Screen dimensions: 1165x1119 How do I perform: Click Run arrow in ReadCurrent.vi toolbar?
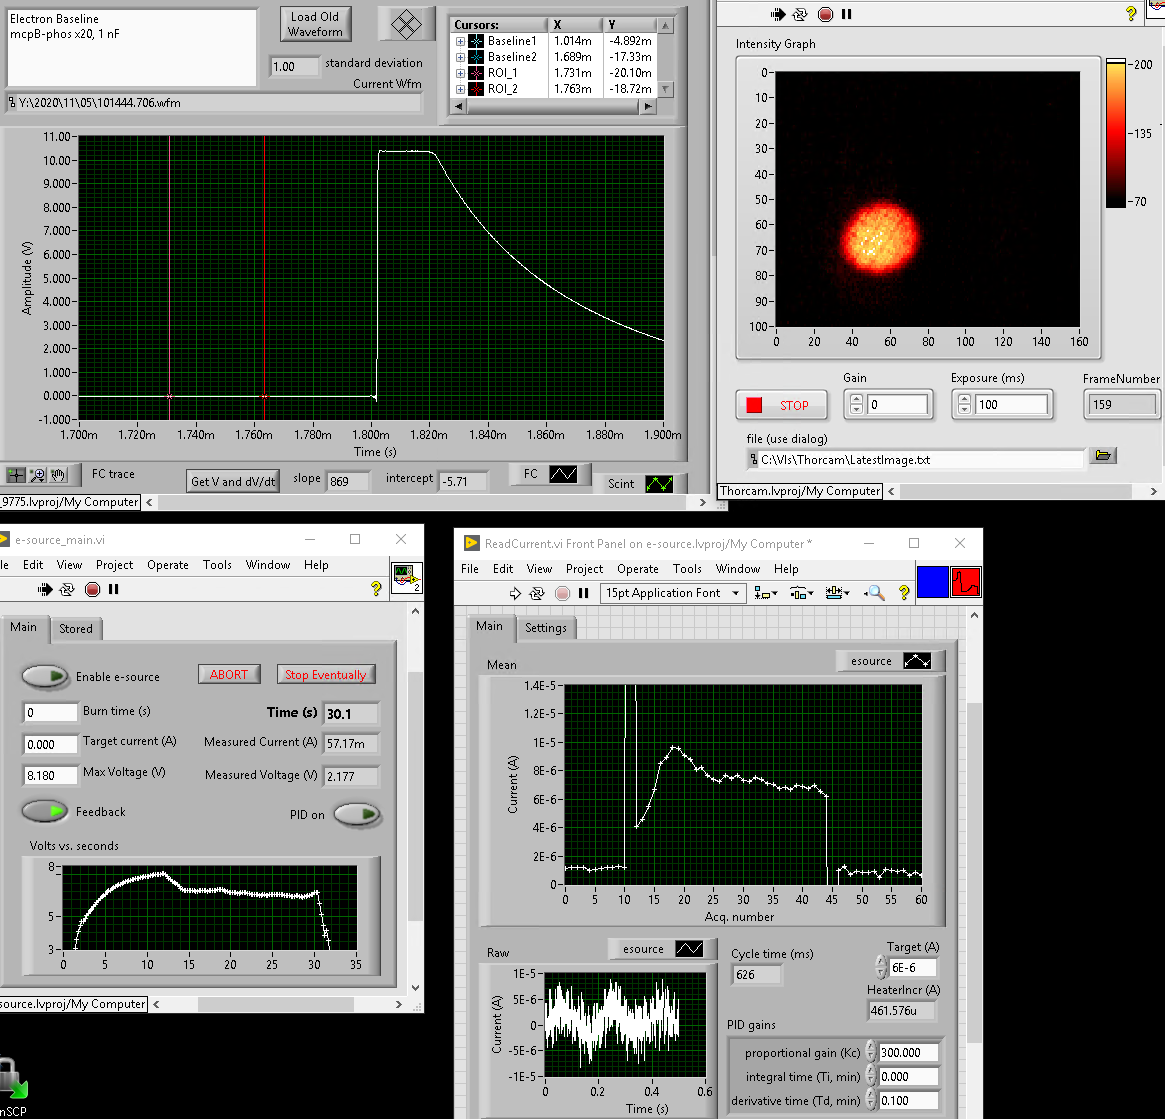[x=516, y=593]
